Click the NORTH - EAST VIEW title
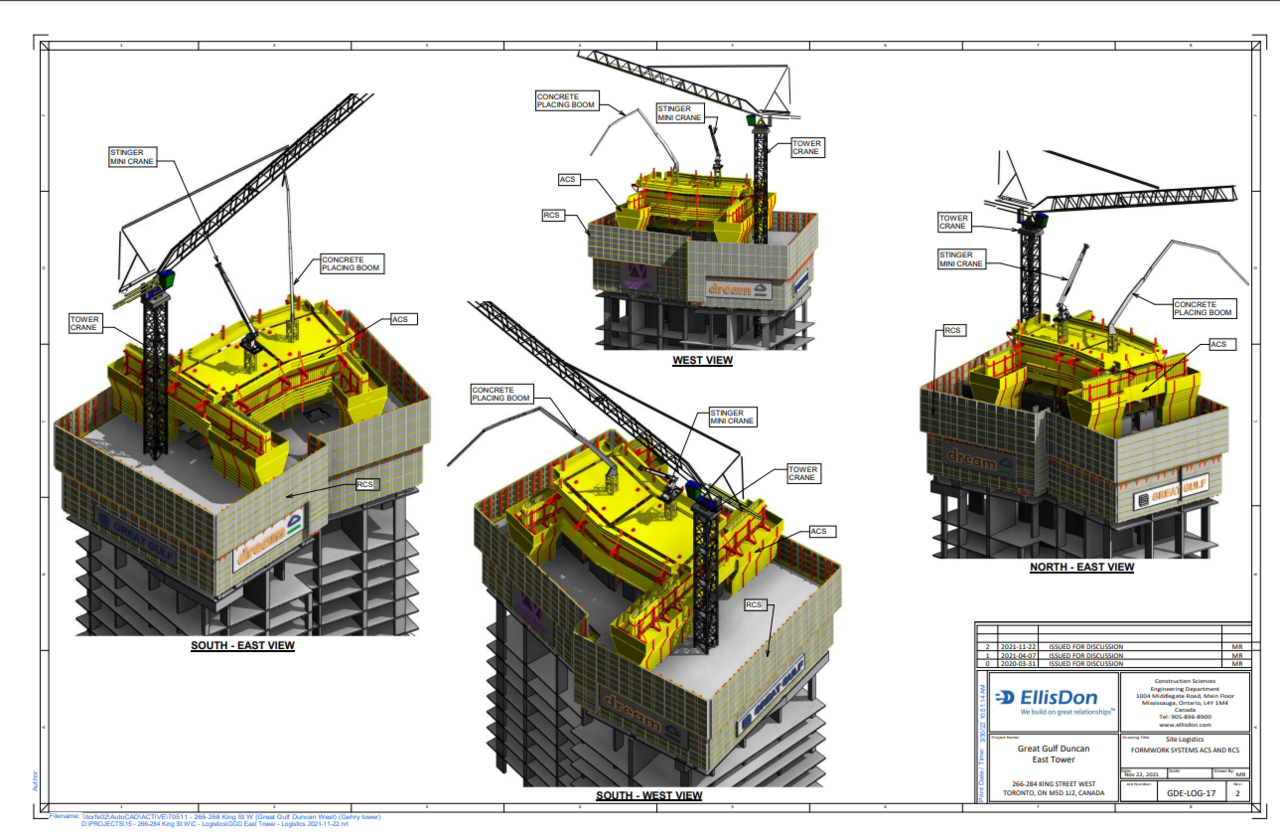 pos(1082,567)
